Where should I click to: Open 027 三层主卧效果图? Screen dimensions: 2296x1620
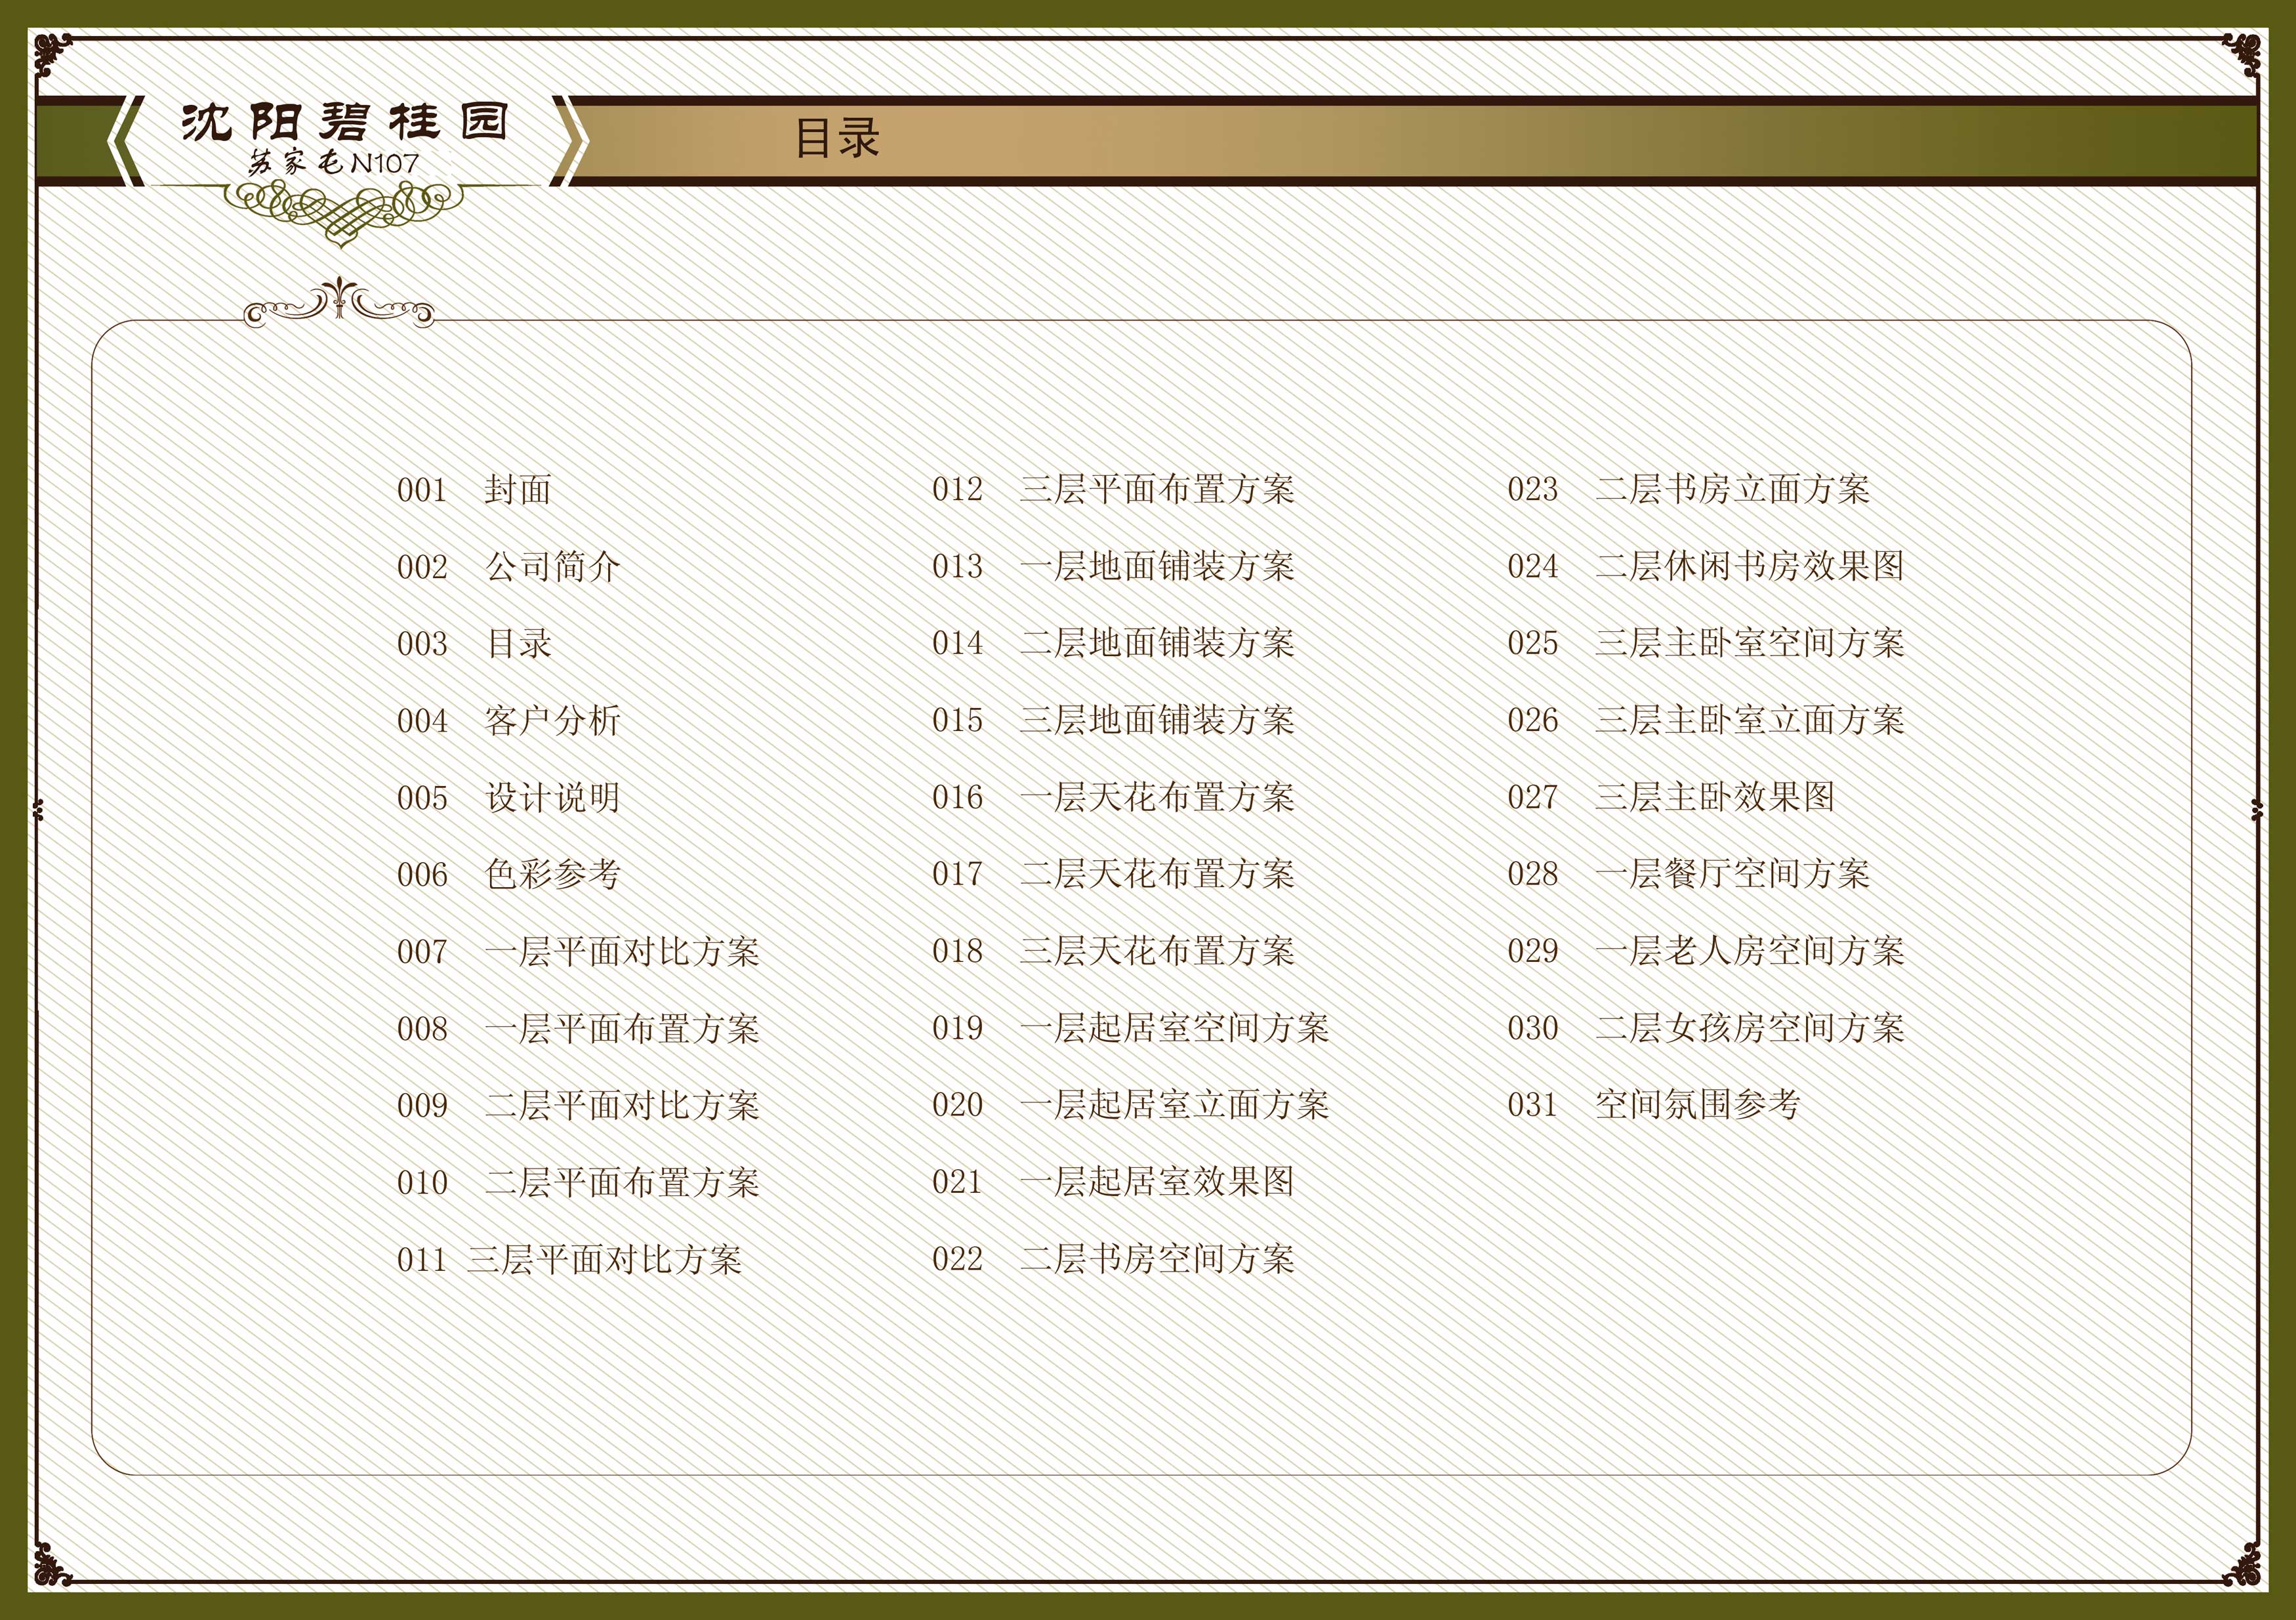click(1714, 797)
